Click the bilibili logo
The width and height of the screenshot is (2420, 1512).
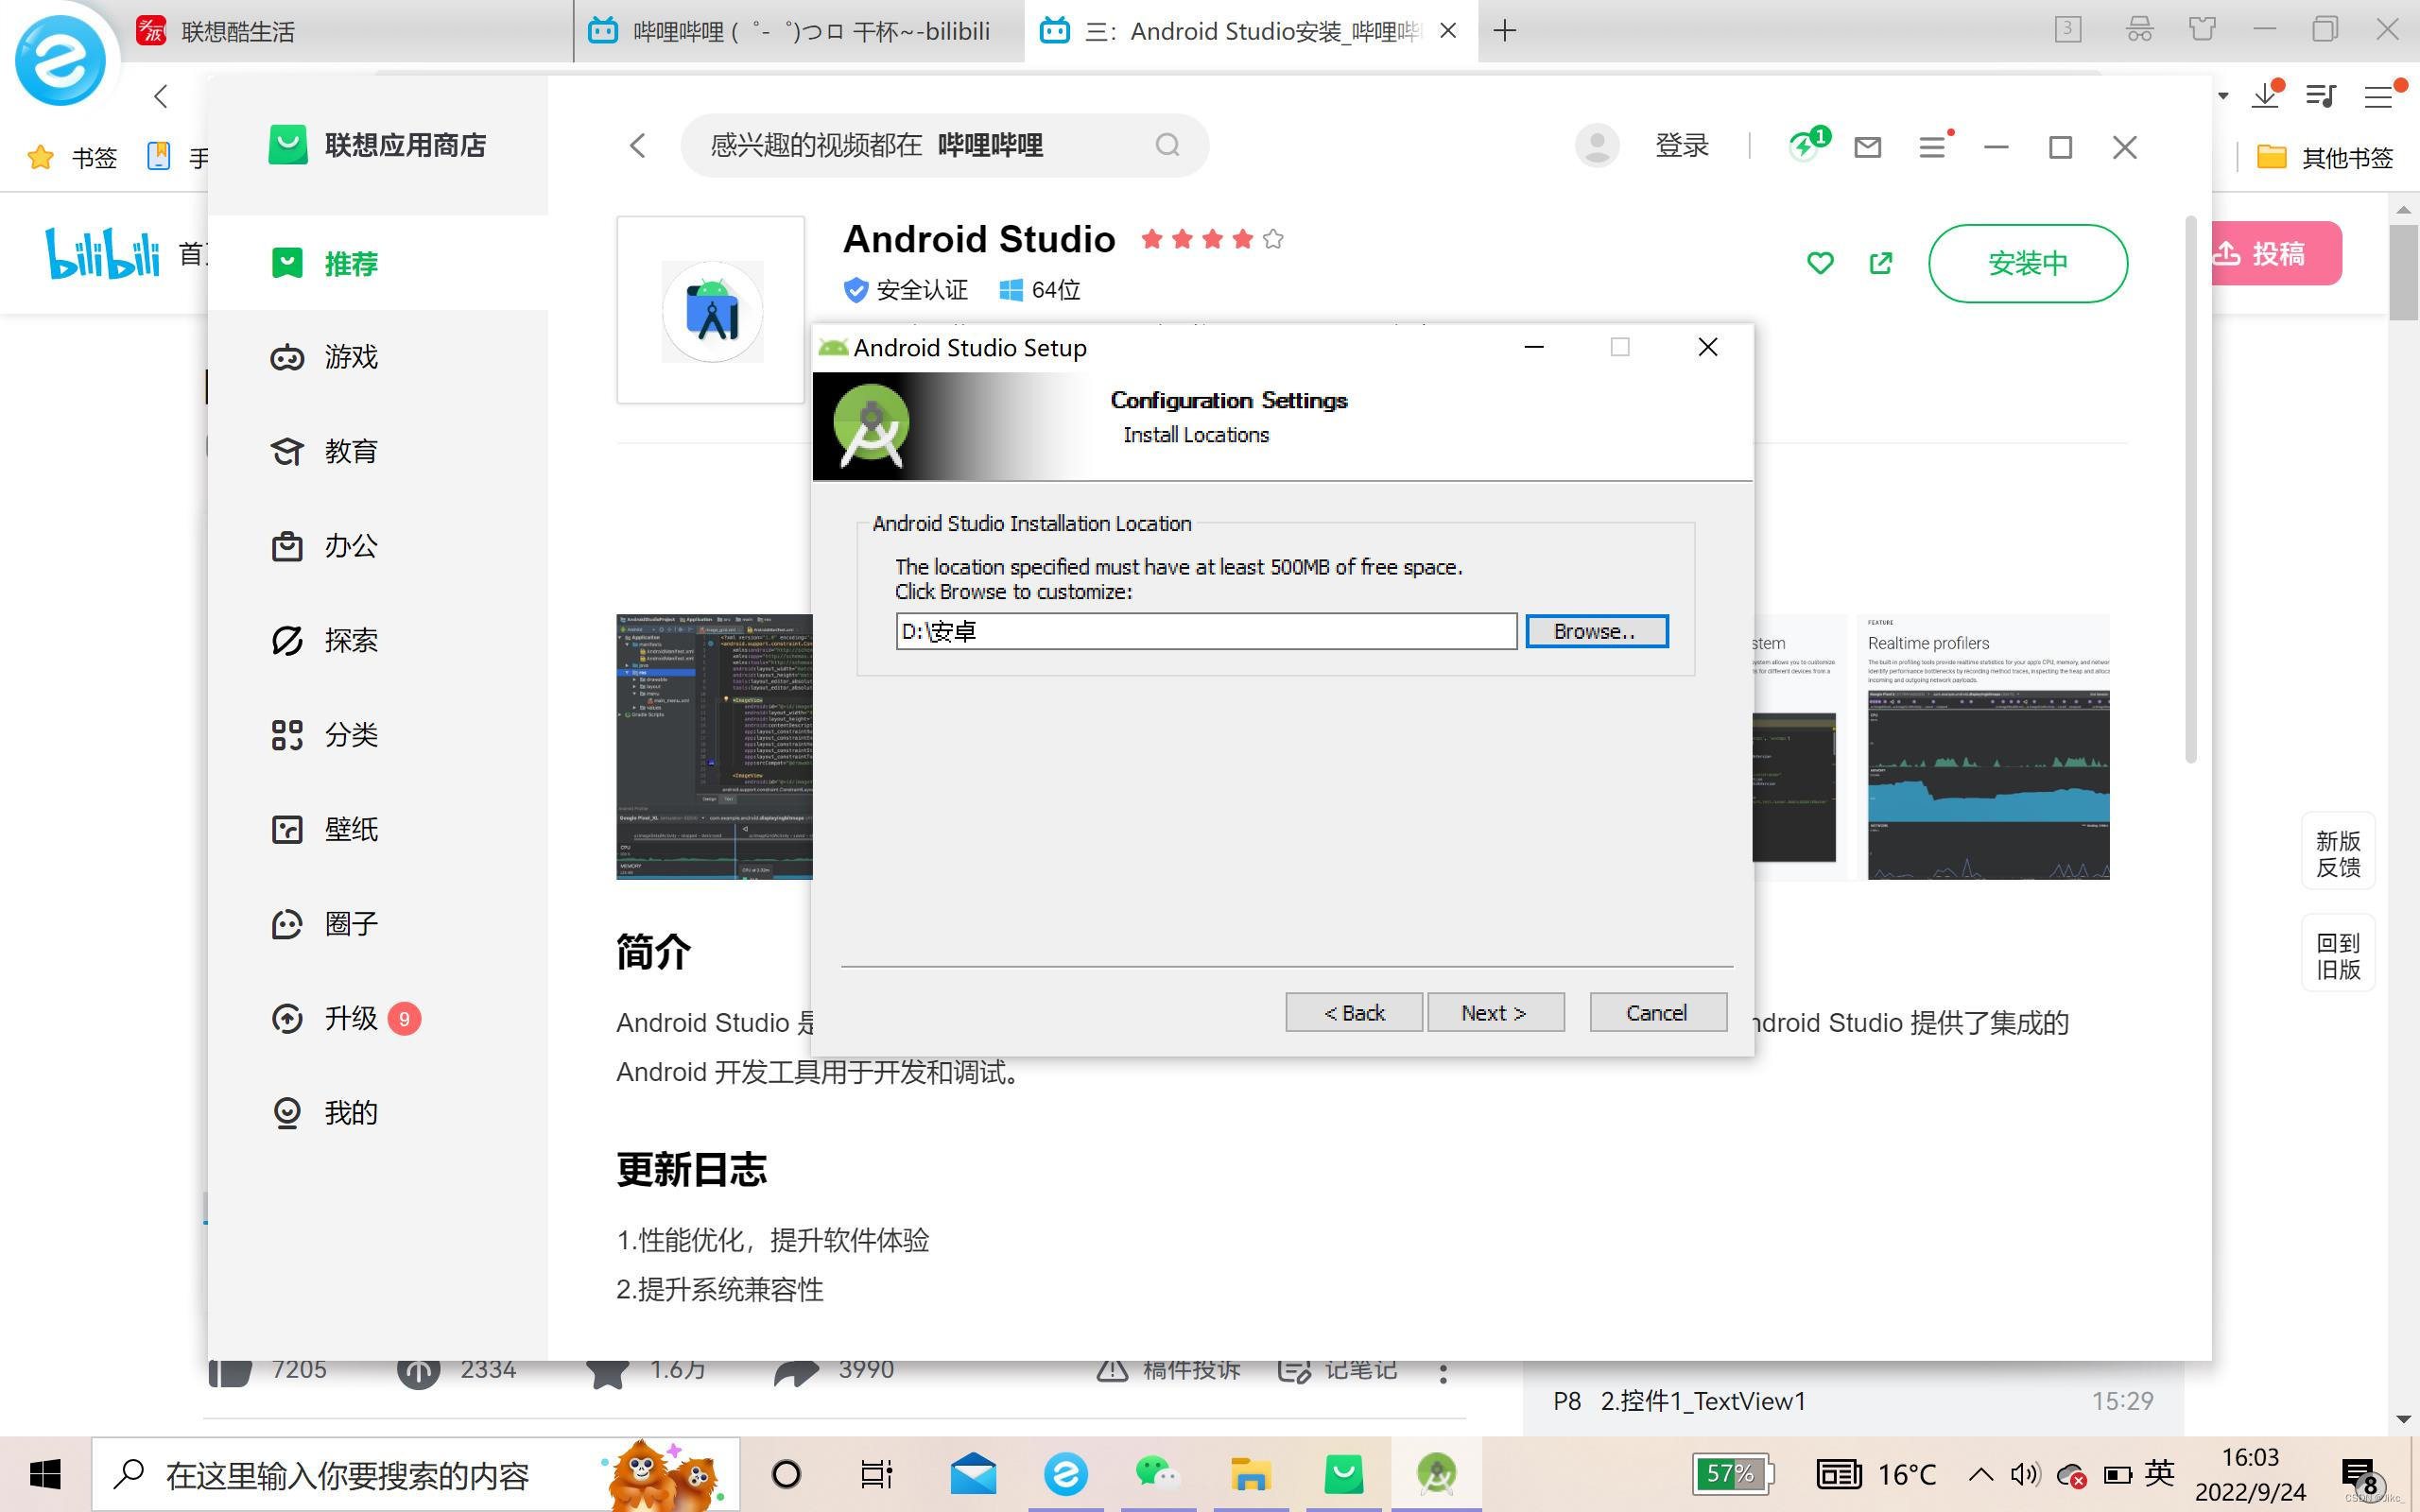(x=102, y=253)
